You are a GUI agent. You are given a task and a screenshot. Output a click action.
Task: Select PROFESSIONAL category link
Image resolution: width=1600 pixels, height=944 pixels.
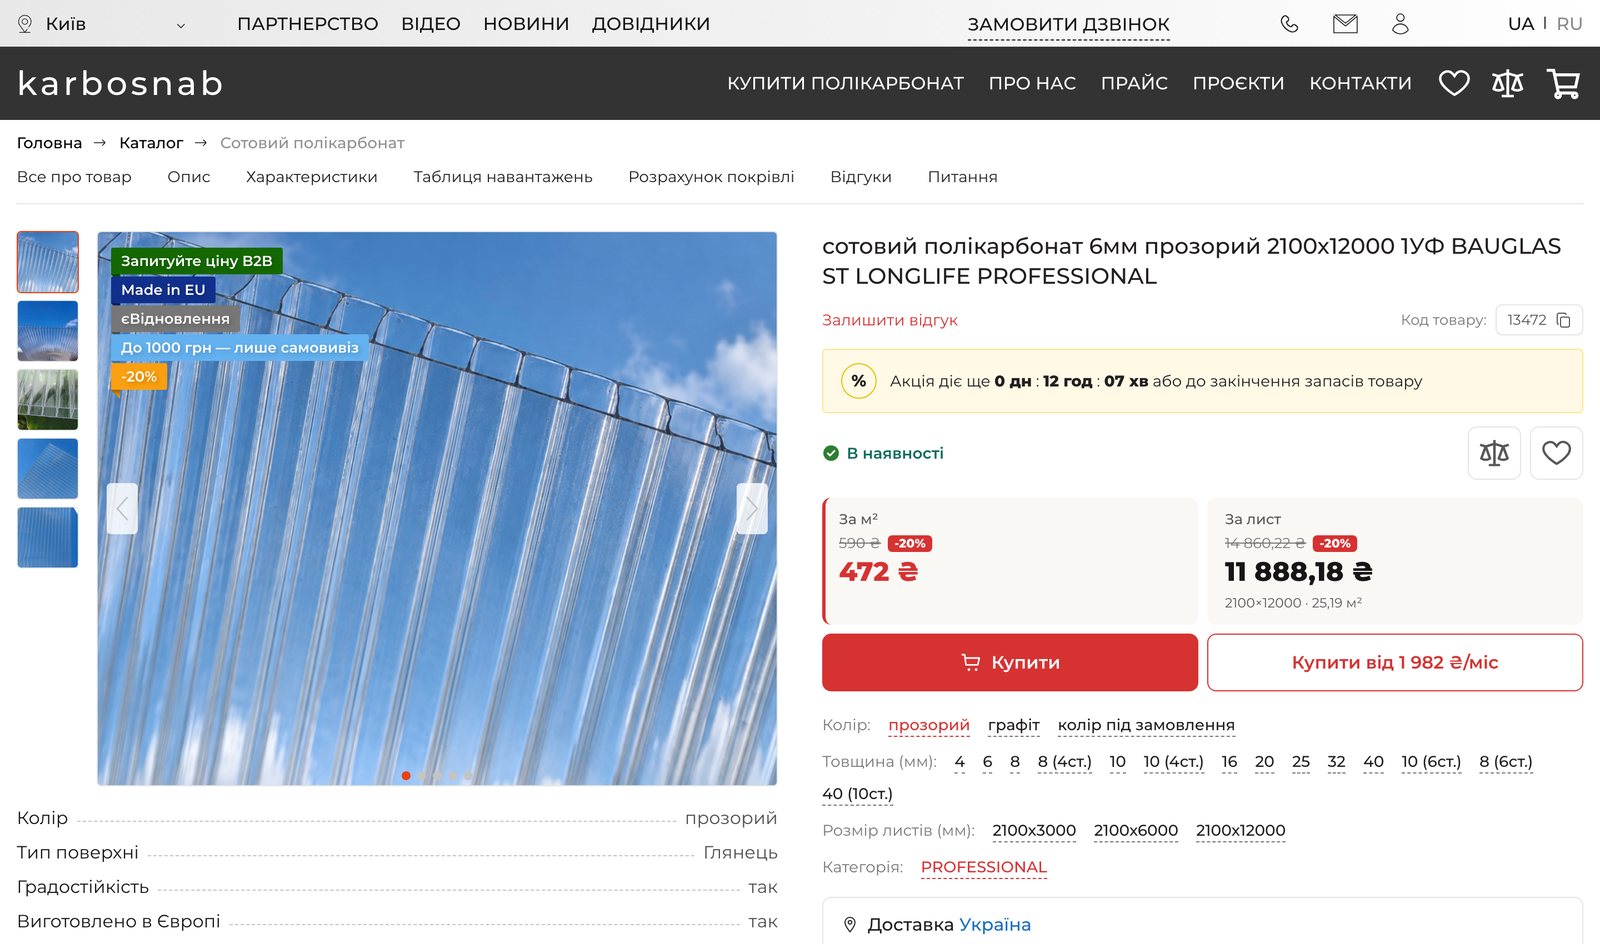[x=984, y=868]
